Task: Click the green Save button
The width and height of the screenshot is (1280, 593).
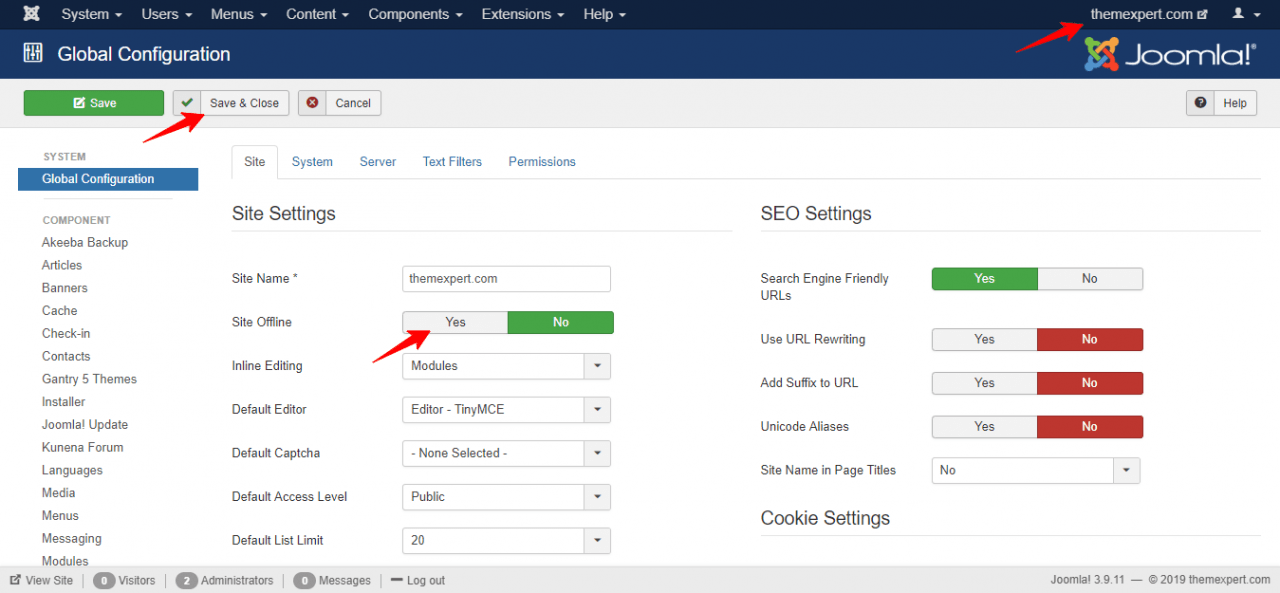Action: click(94, 103)
